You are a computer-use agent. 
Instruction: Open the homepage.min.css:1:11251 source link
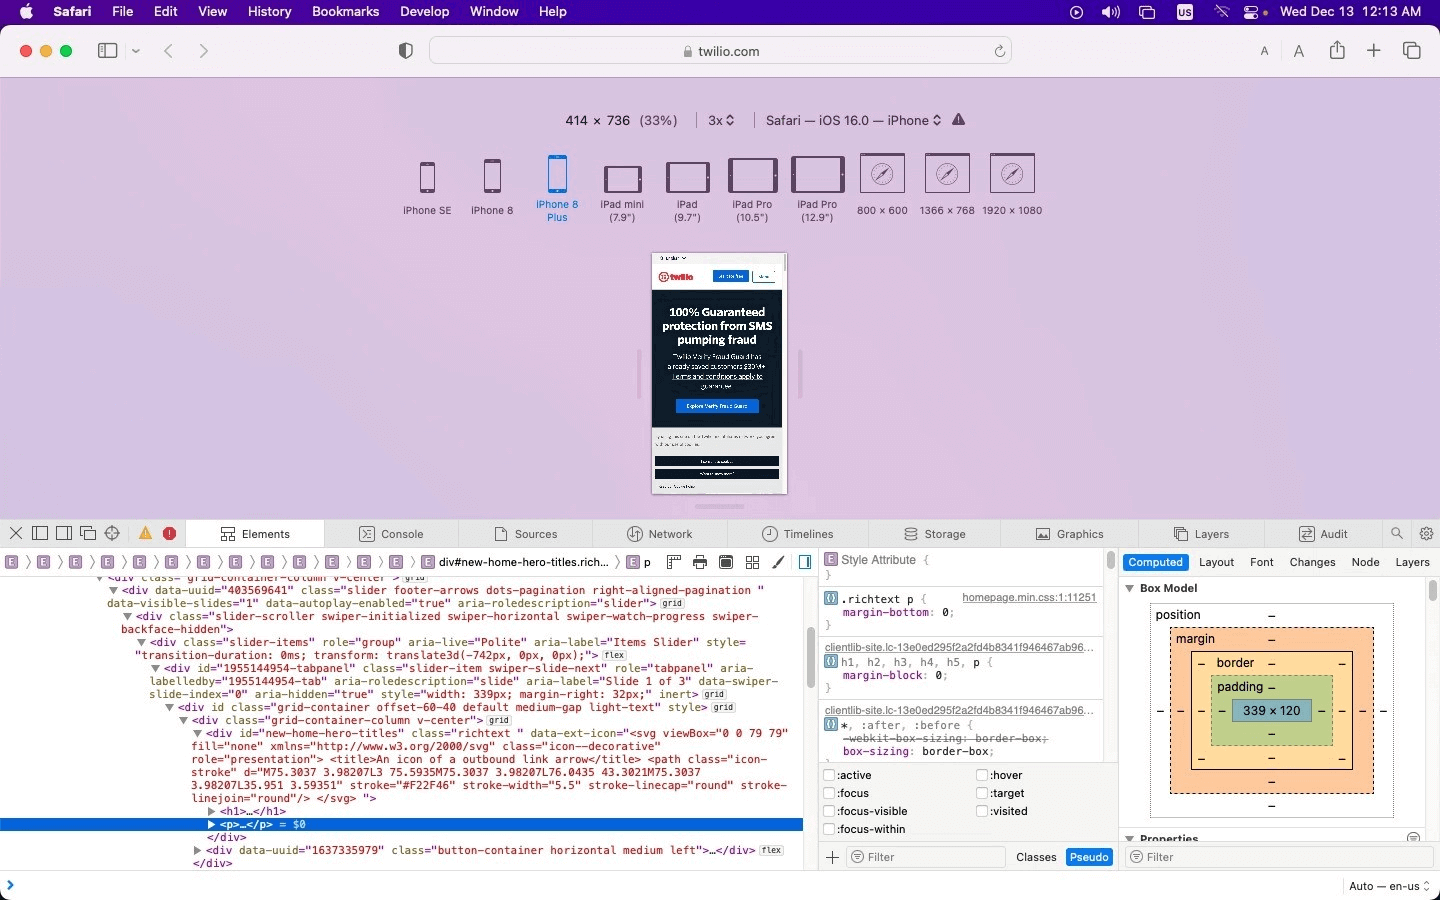point(1029,598)
